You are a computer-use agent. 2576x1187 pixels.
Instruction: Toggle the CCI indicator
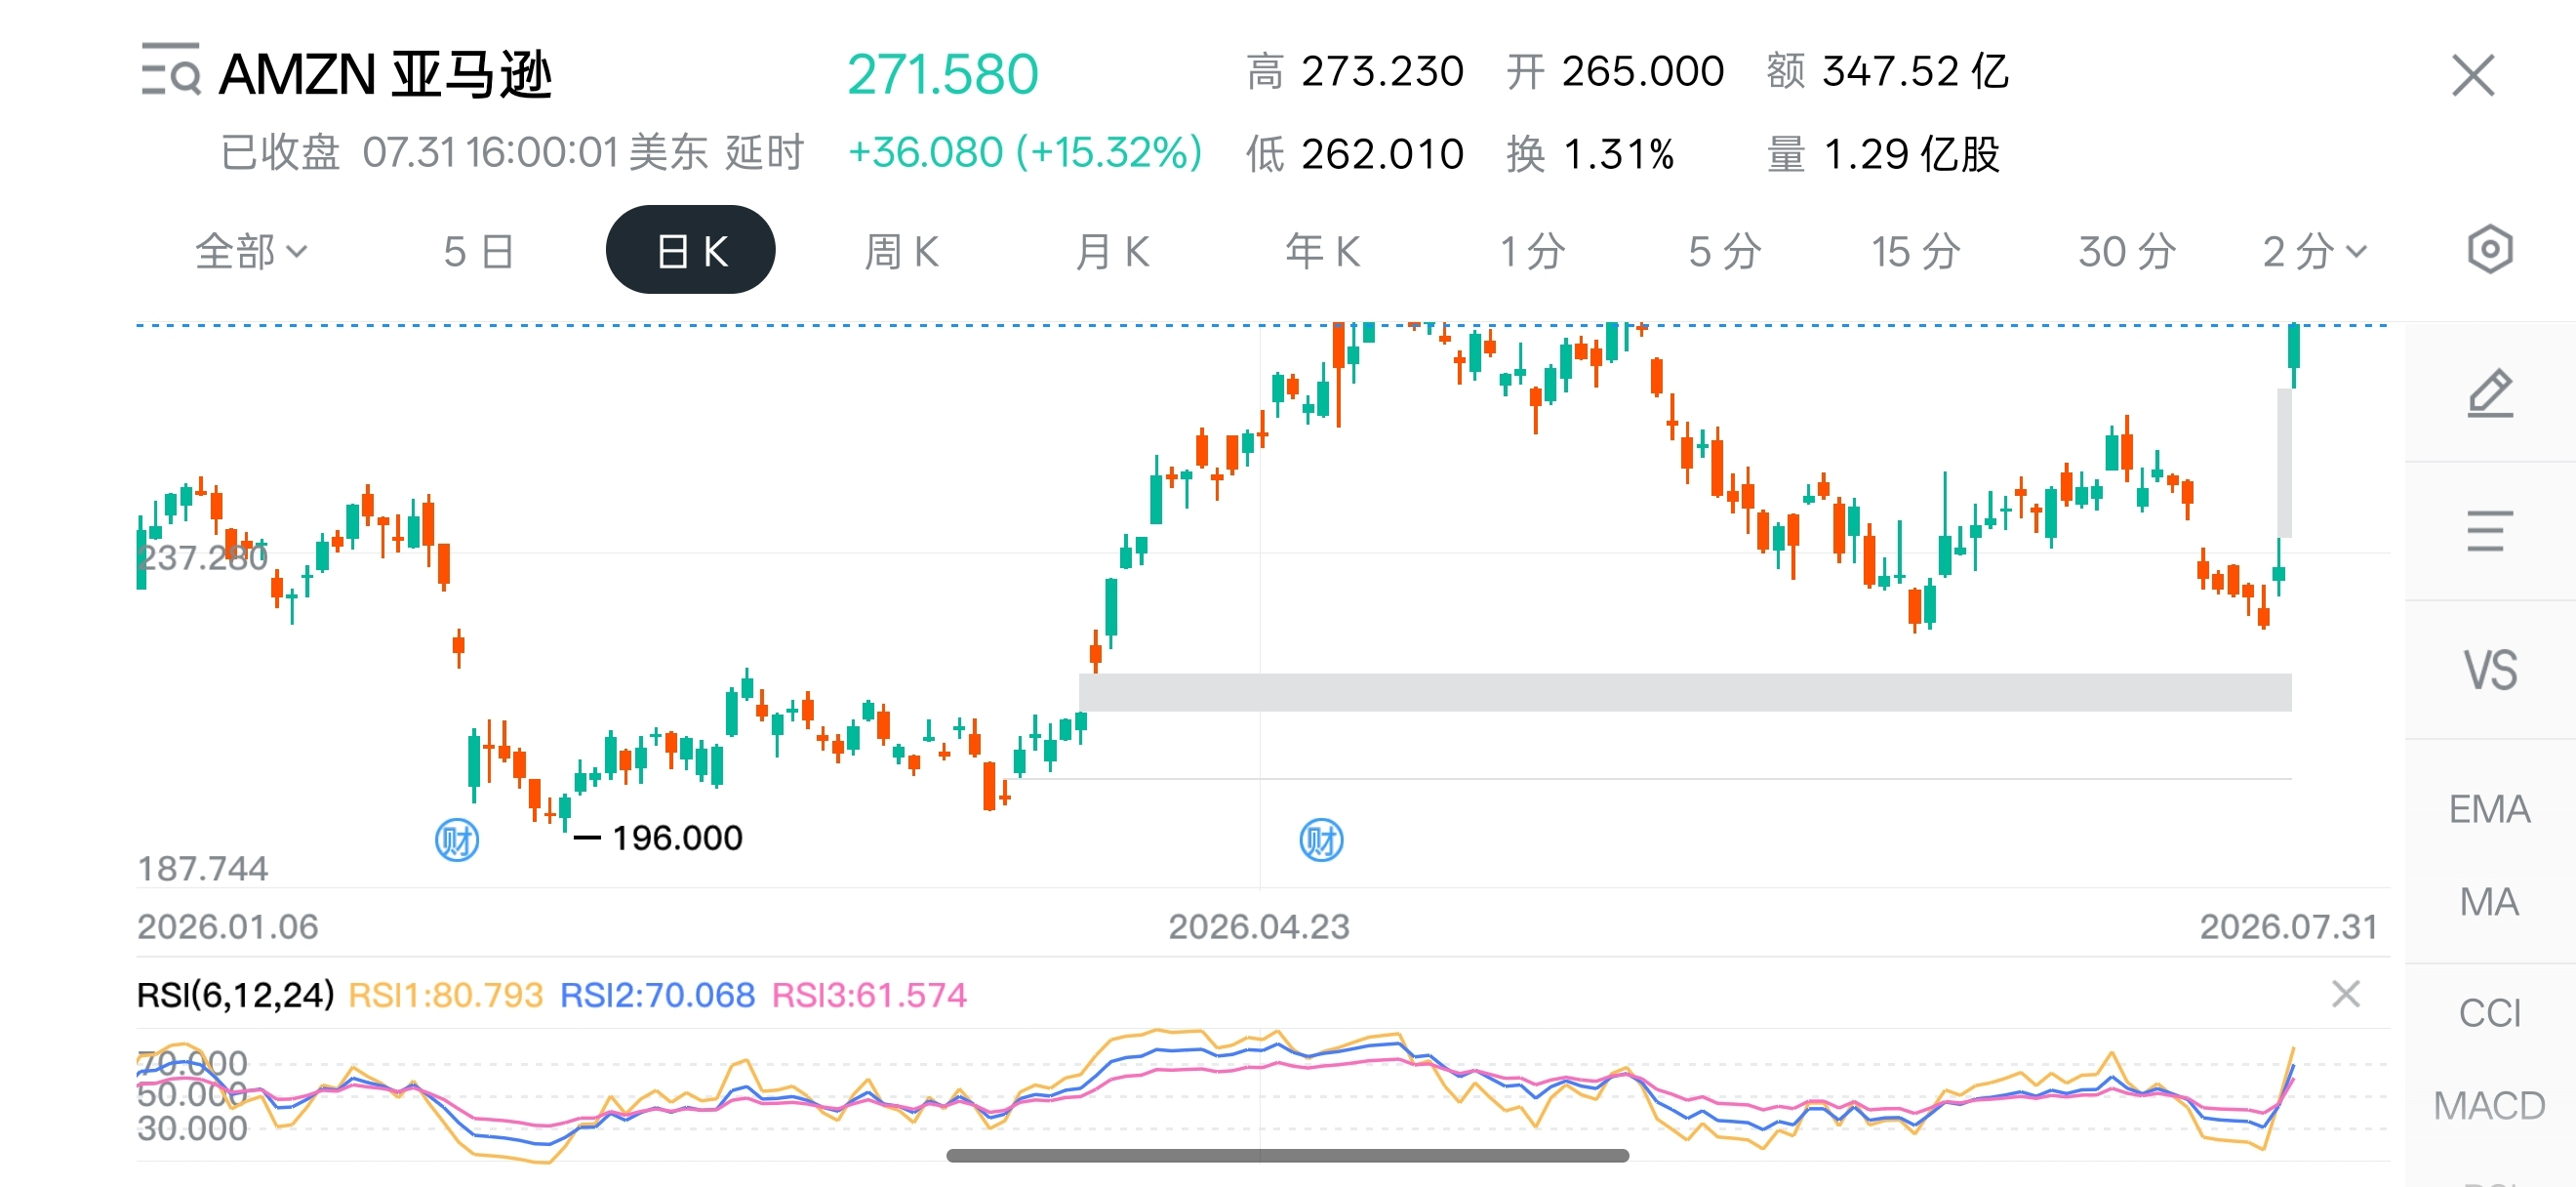point(2489,1013)
